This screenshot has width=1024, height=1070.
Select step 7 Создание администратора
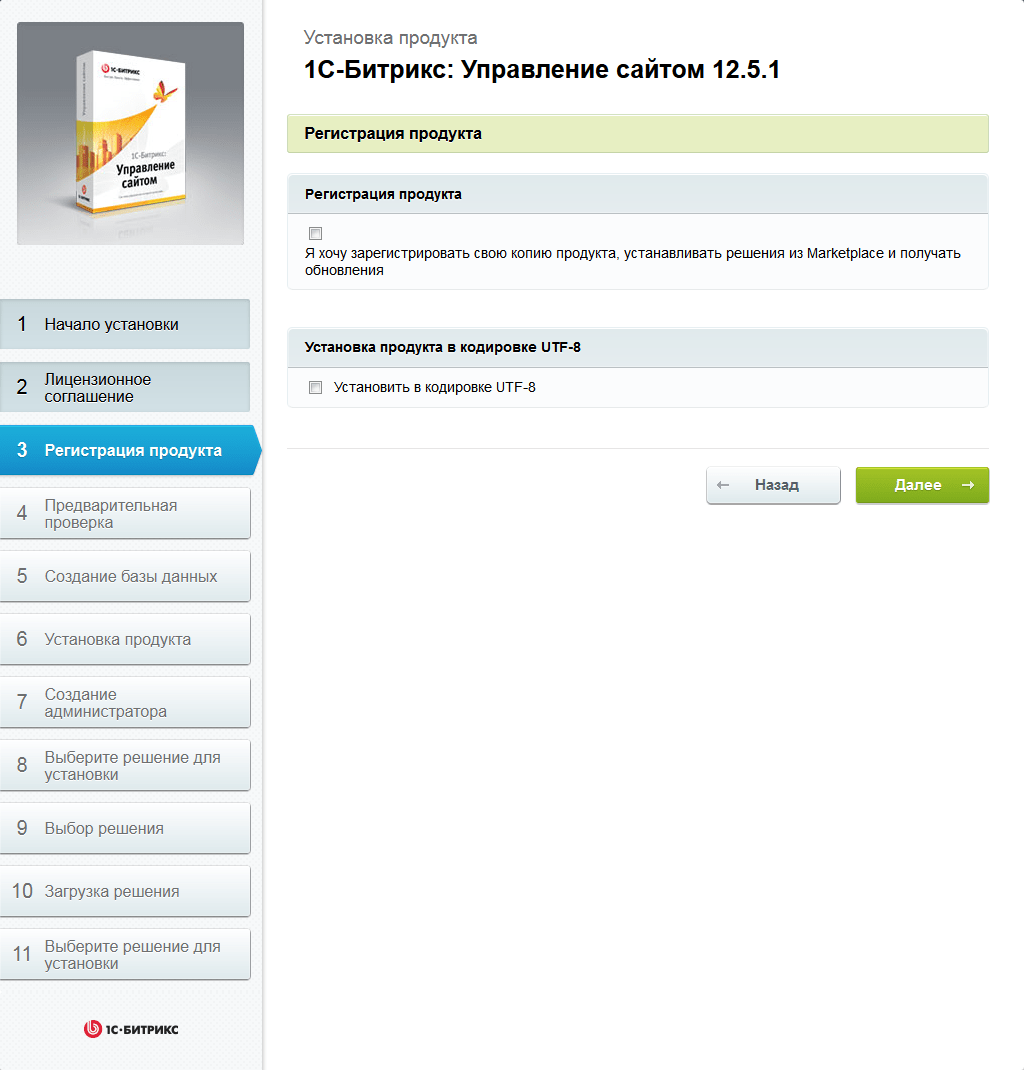[125, 703]
